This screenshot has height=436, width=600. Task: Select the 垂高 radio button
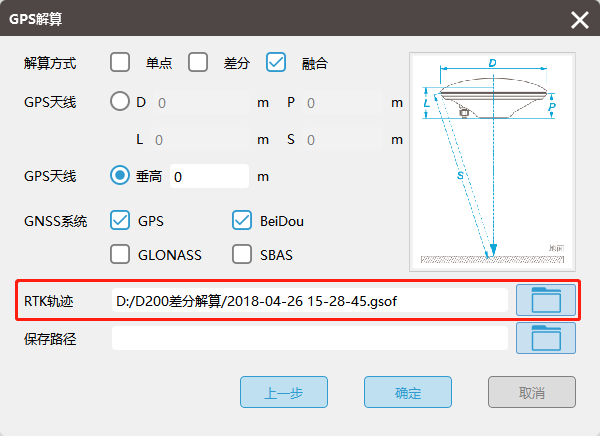[x=120, y=176]
